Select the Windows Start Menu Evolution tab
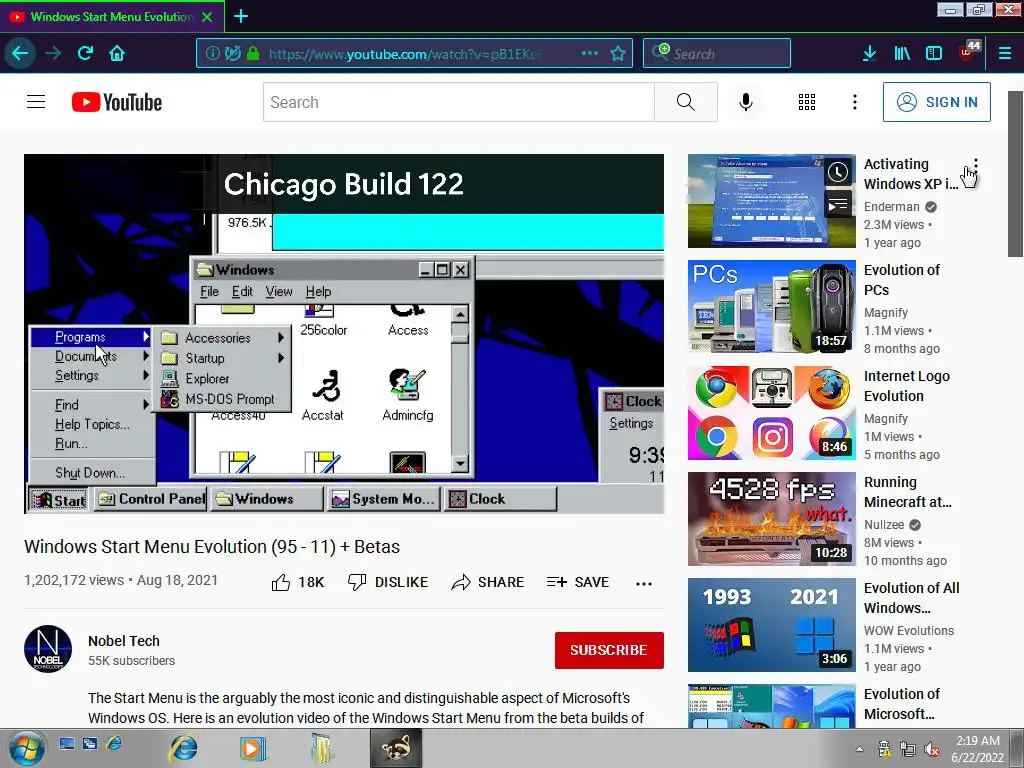This screenshot has height=768, width=1024. pyautogui.click(x=112, y=16)
